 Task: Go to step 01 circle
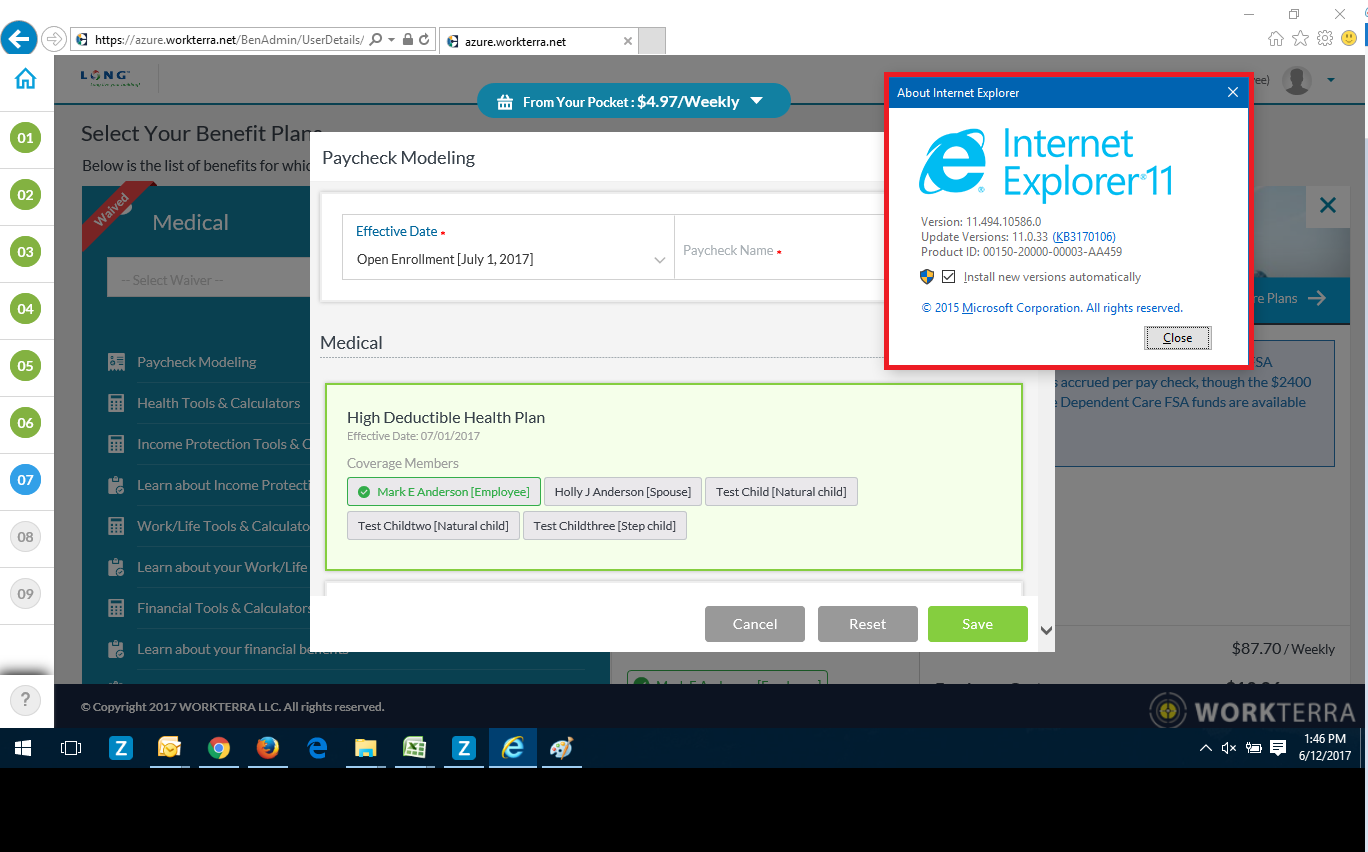(25, 138)
